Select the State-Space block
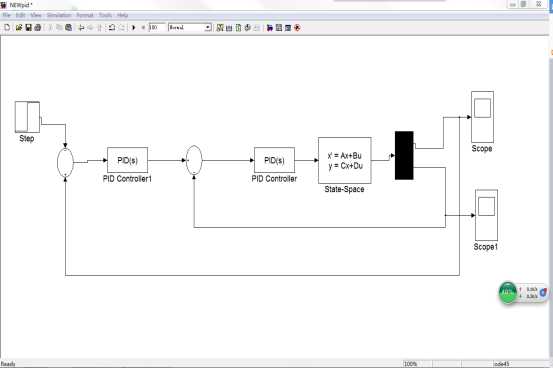 coord(345,161)
